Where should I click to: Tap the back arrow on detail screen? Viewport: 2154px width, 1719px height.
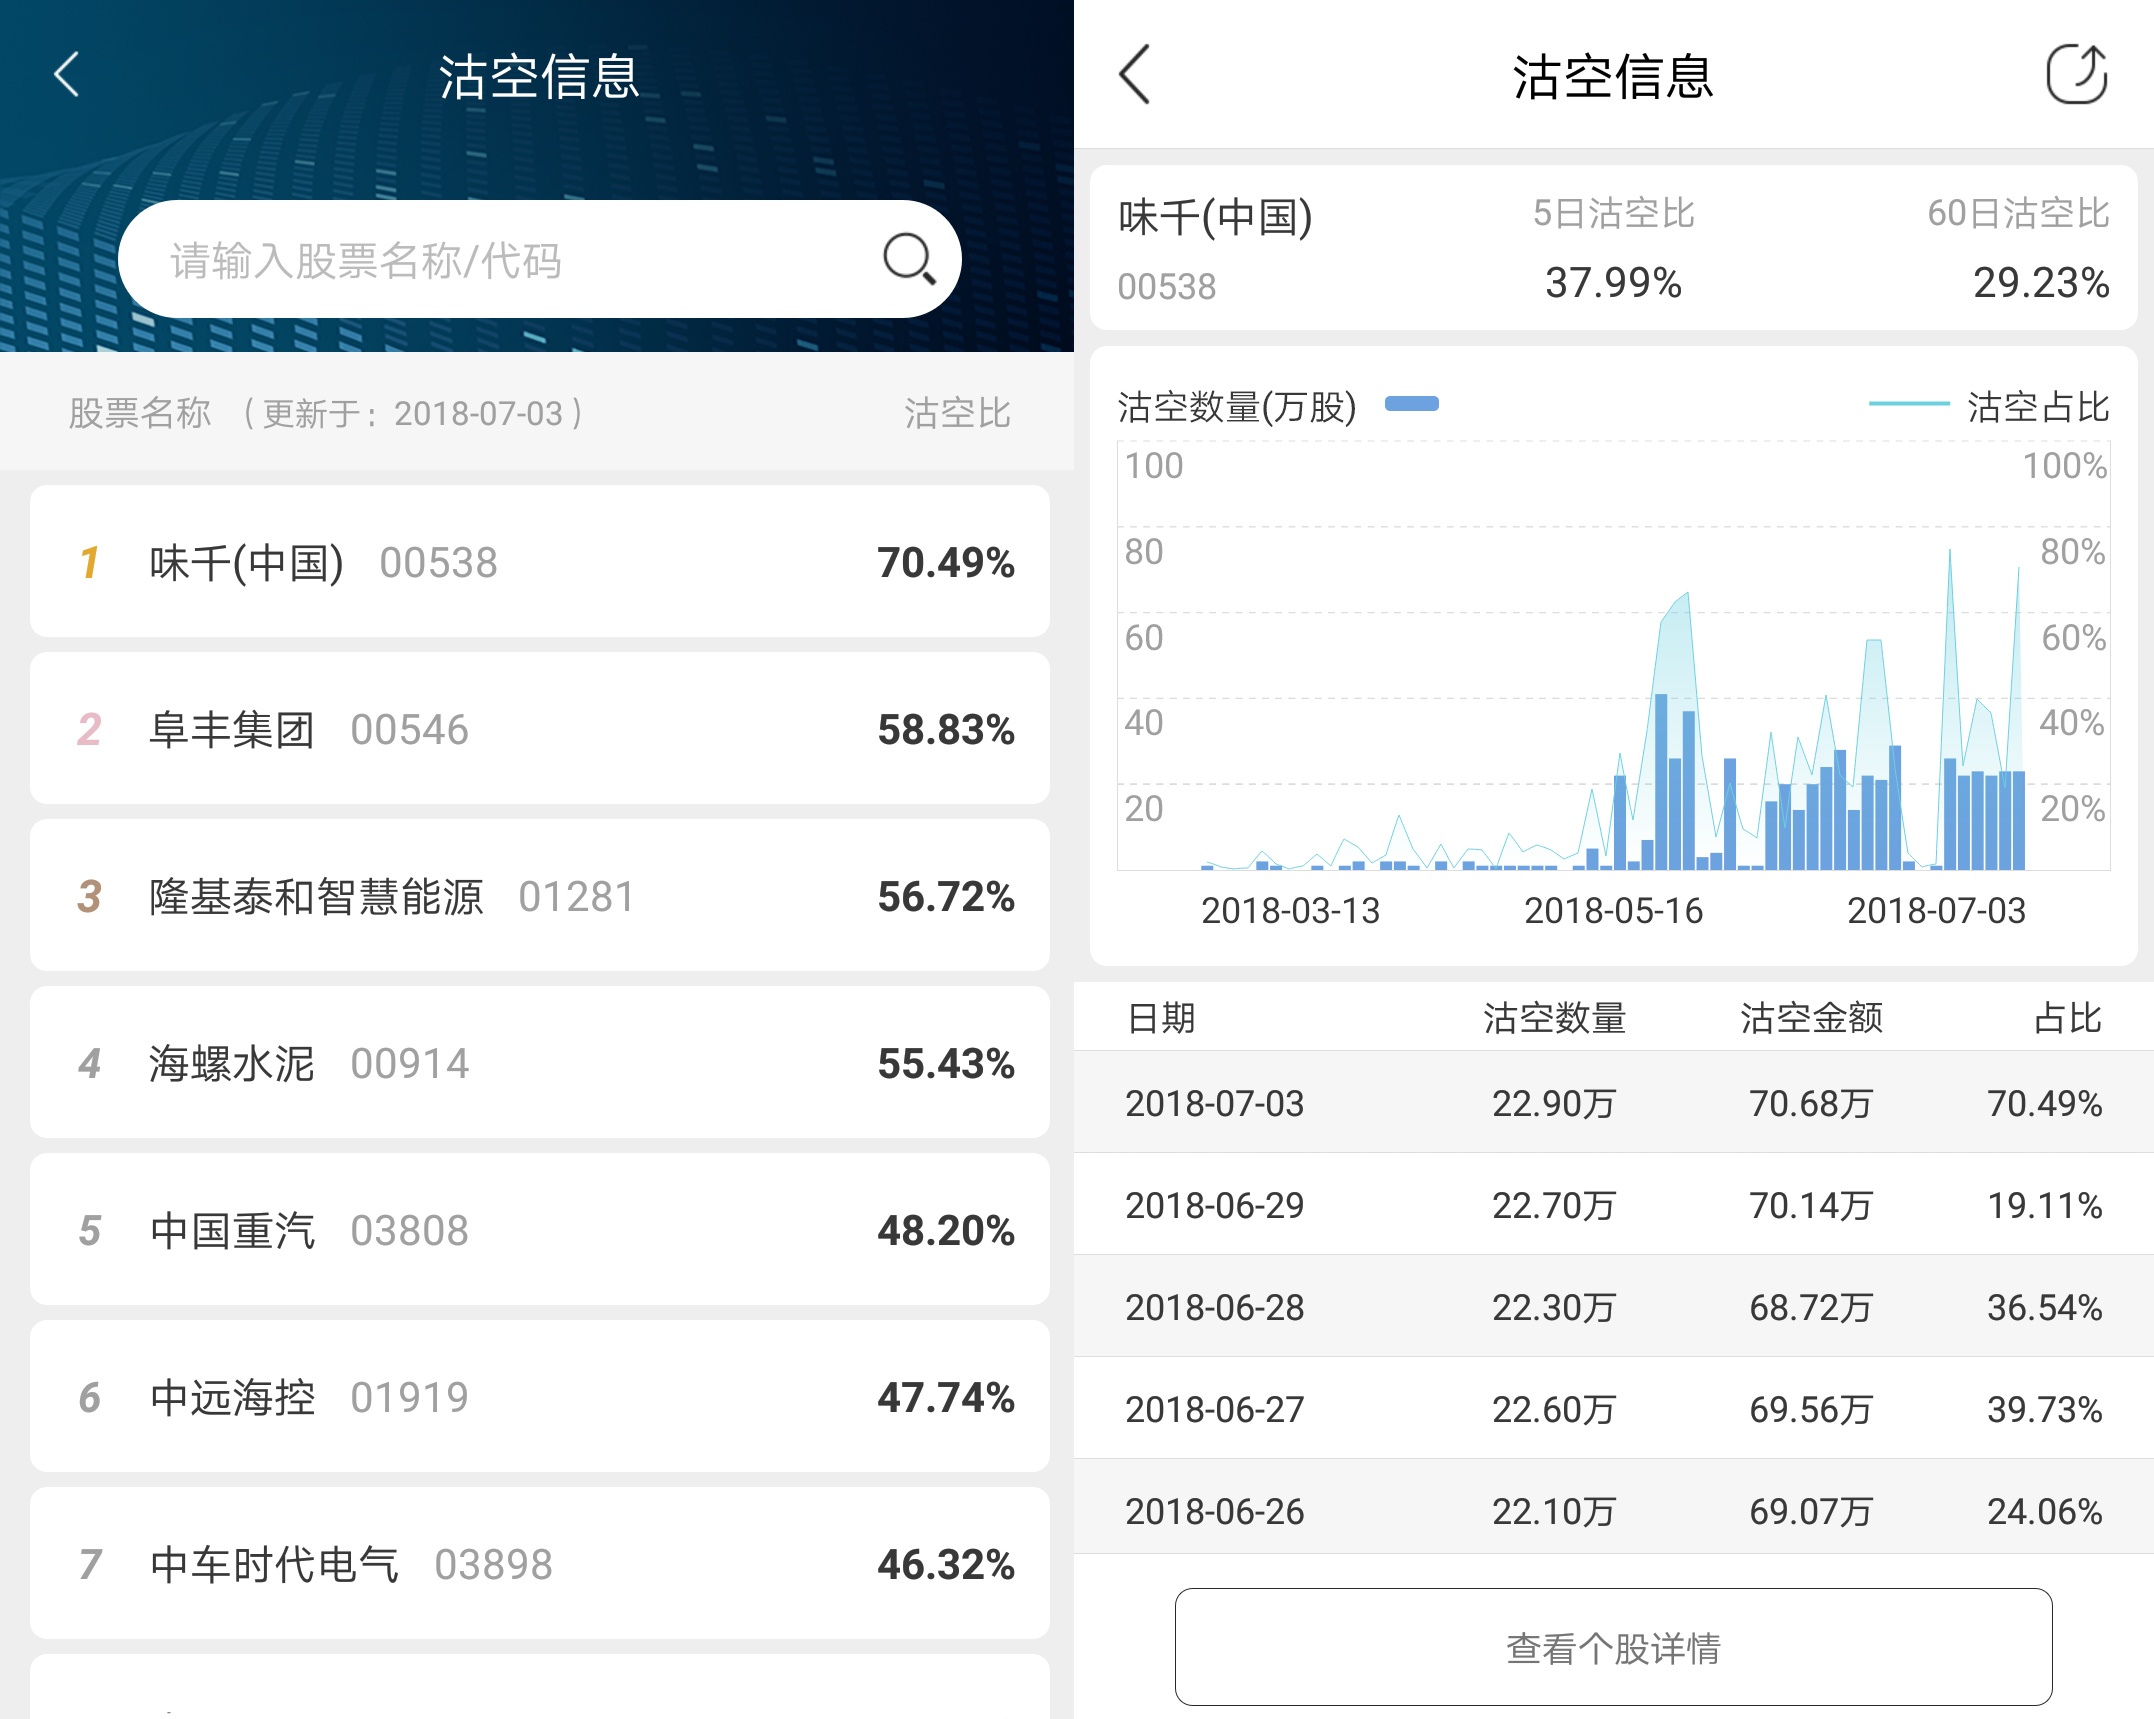coord(1134,75)
